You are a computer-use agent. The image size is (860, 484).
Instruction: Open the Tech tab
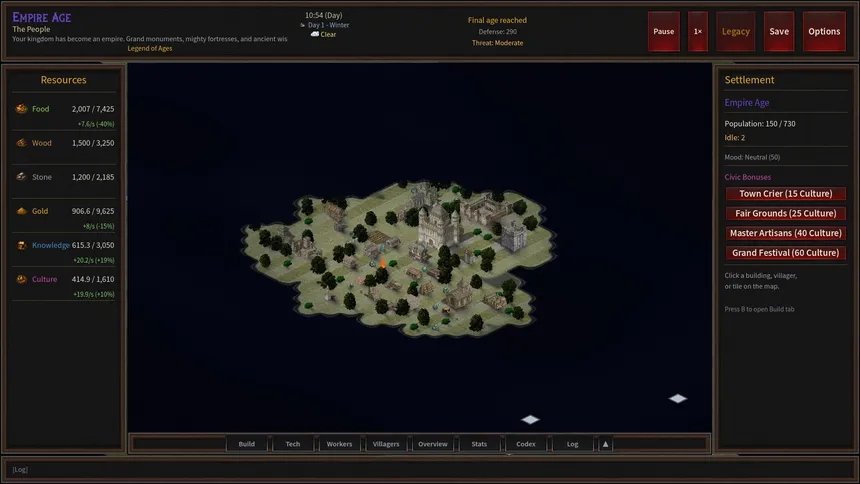coord(293,444)
